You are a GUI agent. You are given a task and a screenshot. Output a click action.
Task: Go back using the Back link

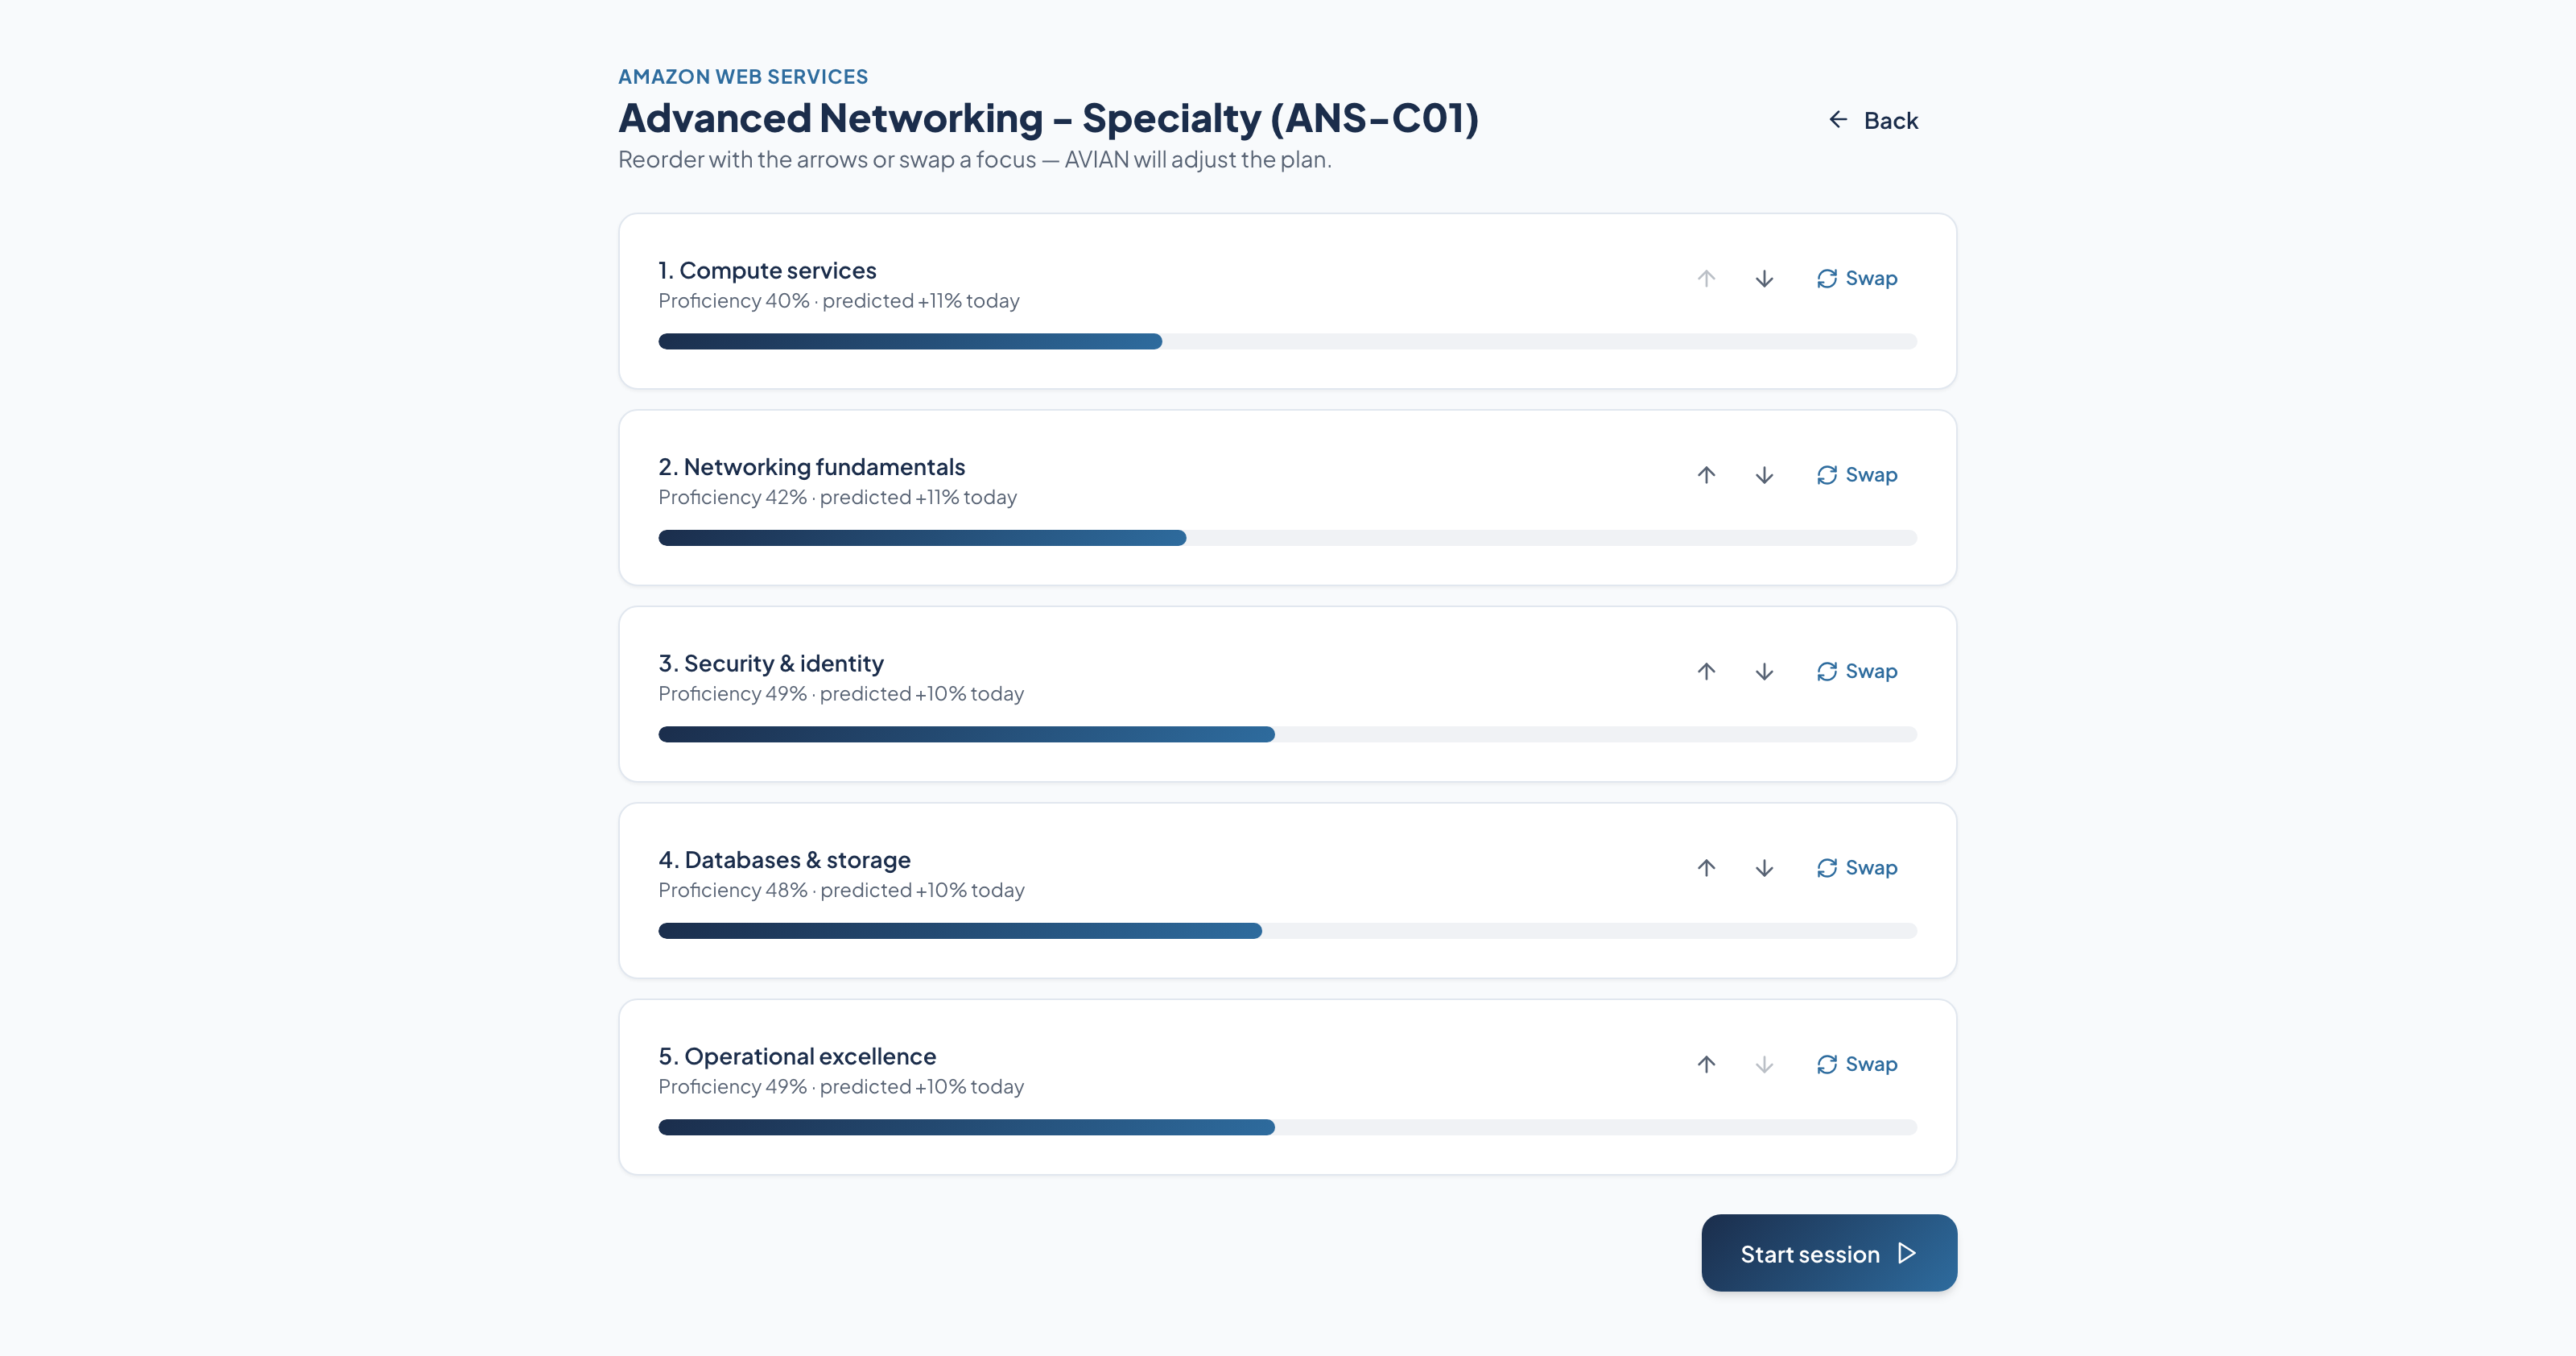coord(1873,120)
